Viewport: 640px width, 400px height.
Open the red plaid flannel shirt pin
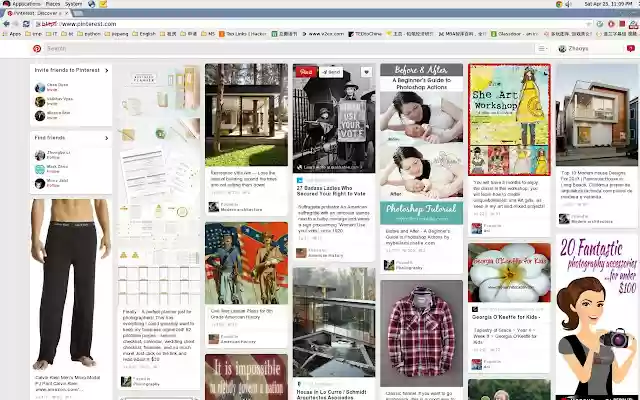(x=422, y=333)
